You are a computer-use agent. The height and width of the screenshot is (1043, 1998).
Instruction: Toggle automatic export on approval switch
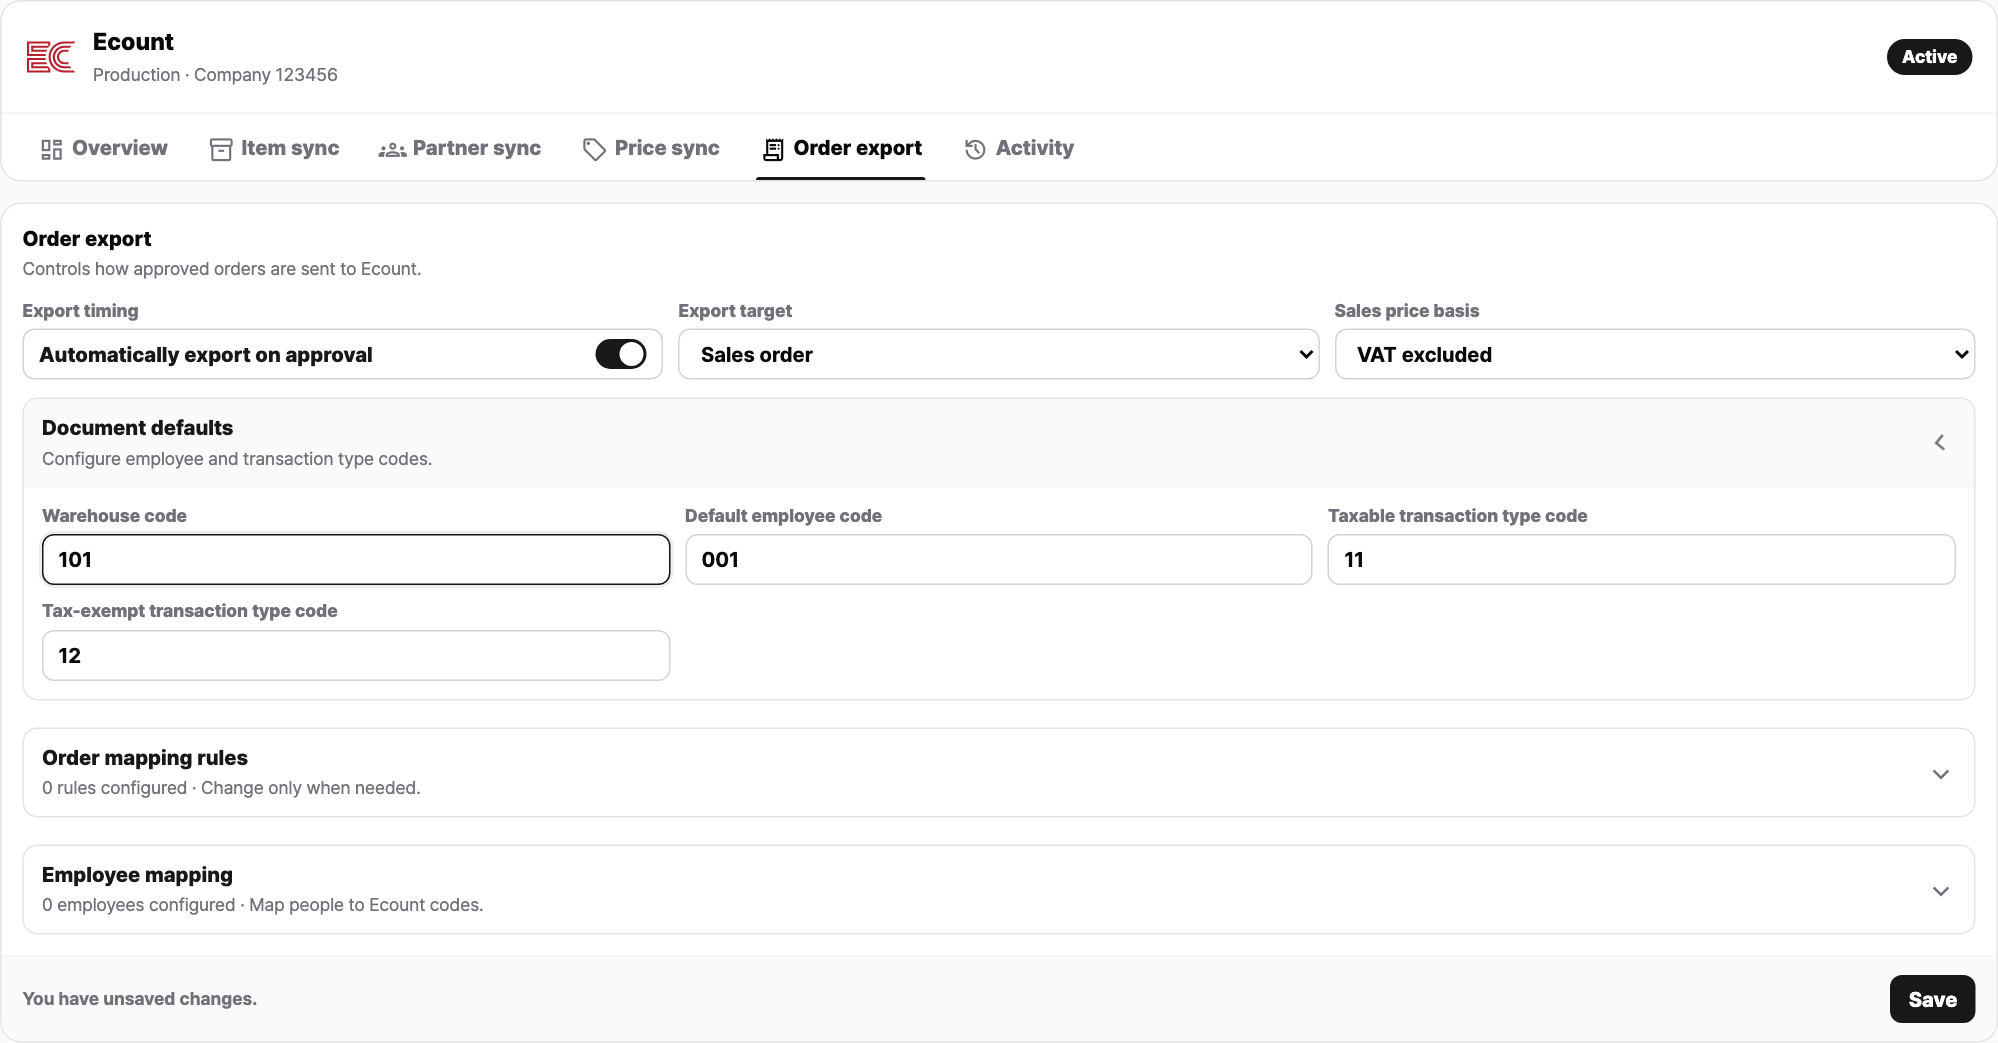pyautogui.click(x=621, y=354)
